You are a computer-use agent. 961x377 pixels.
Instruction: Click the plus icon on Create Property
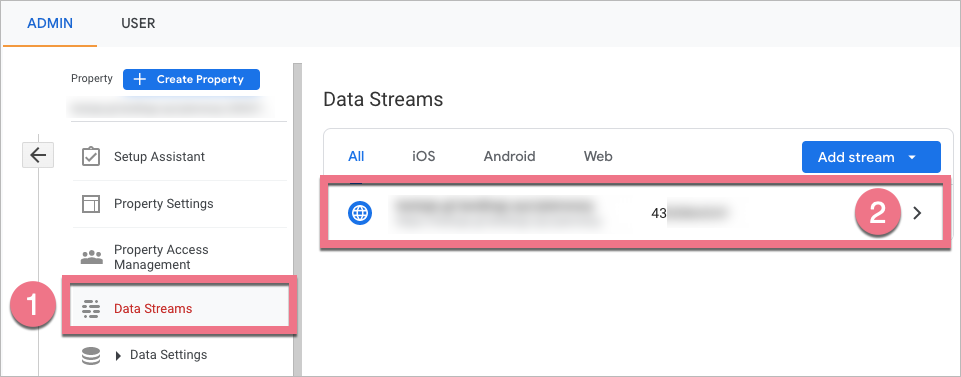point(140,80)
